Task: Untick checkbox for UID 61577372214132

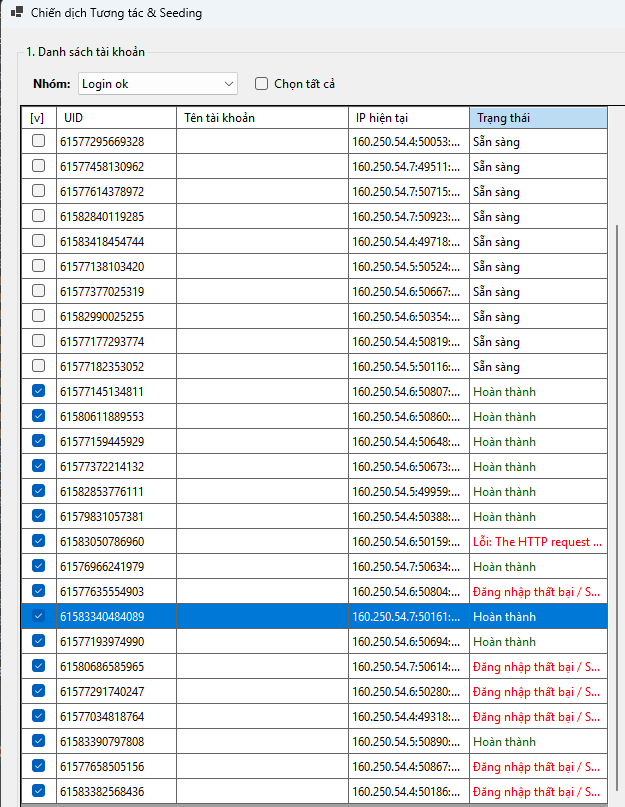Action: click(x=39, y=466)
